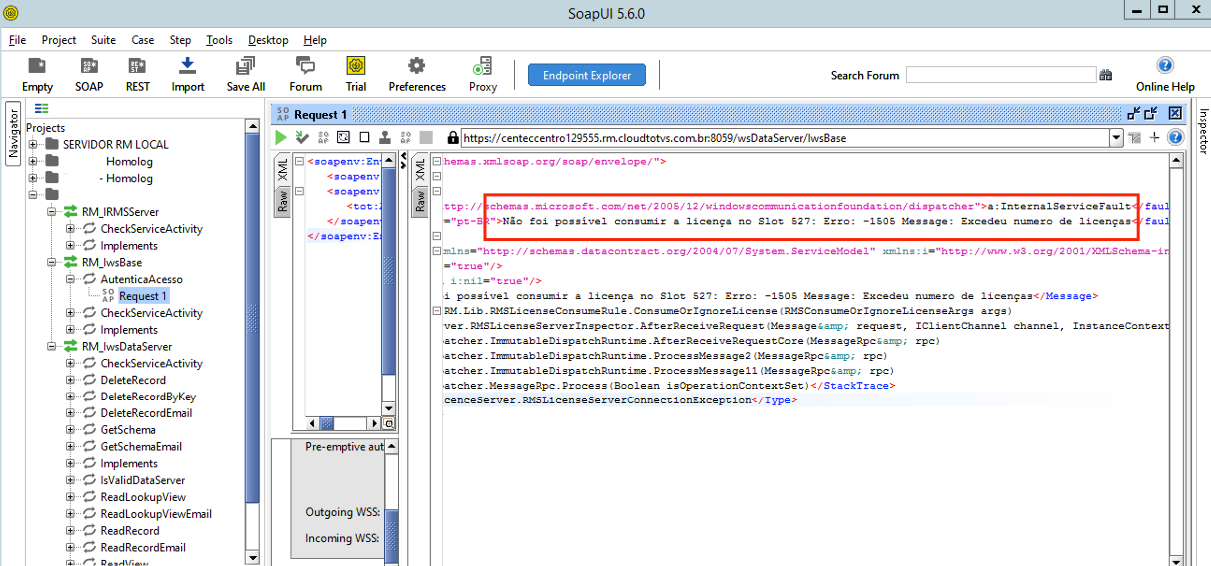Image resolution: width=1211 pixels, height=566 pixels.
Task: Open the Project menu
Action: tap(59, 40)
